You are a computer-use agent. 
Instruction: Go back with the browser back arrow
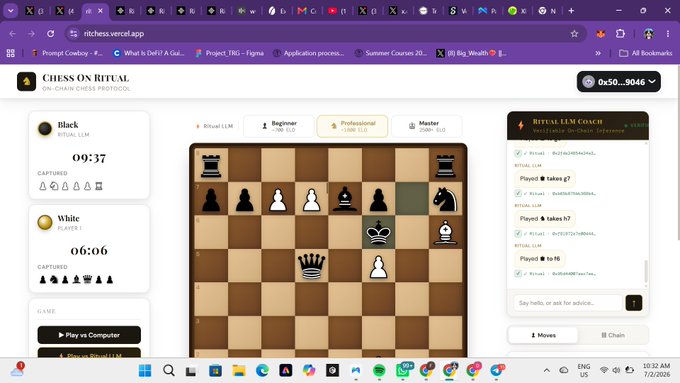click(12, 33)
